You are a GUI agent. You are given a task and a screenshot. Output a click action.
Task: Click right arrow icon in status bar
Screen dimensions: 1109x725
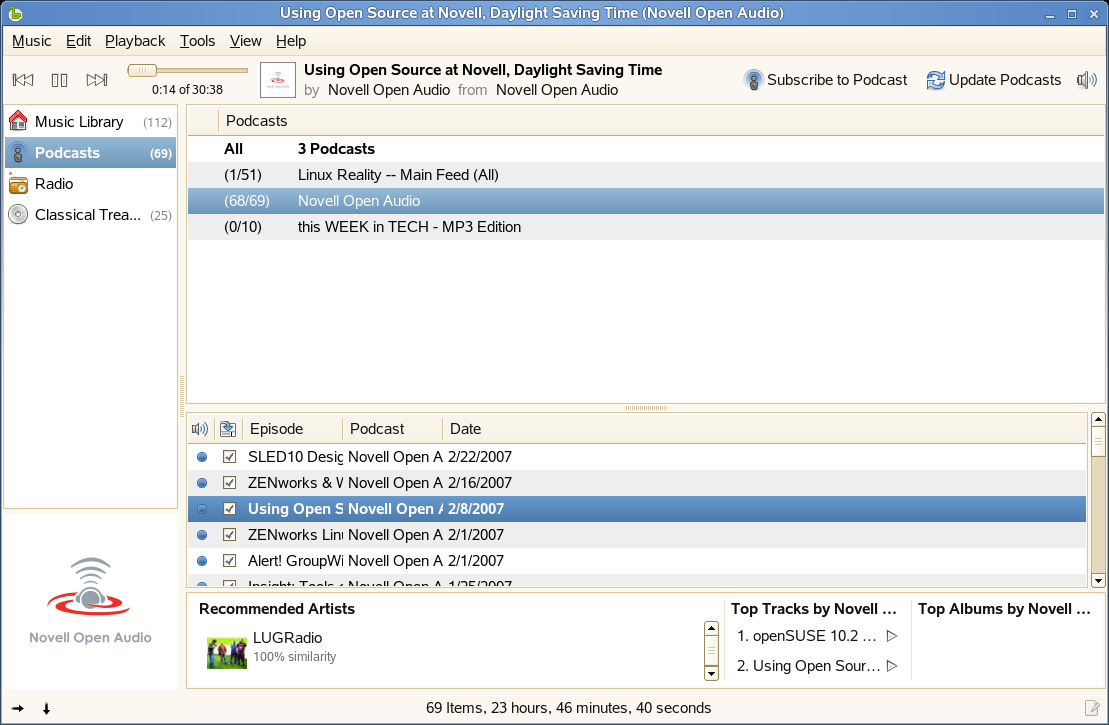point(18,708)
